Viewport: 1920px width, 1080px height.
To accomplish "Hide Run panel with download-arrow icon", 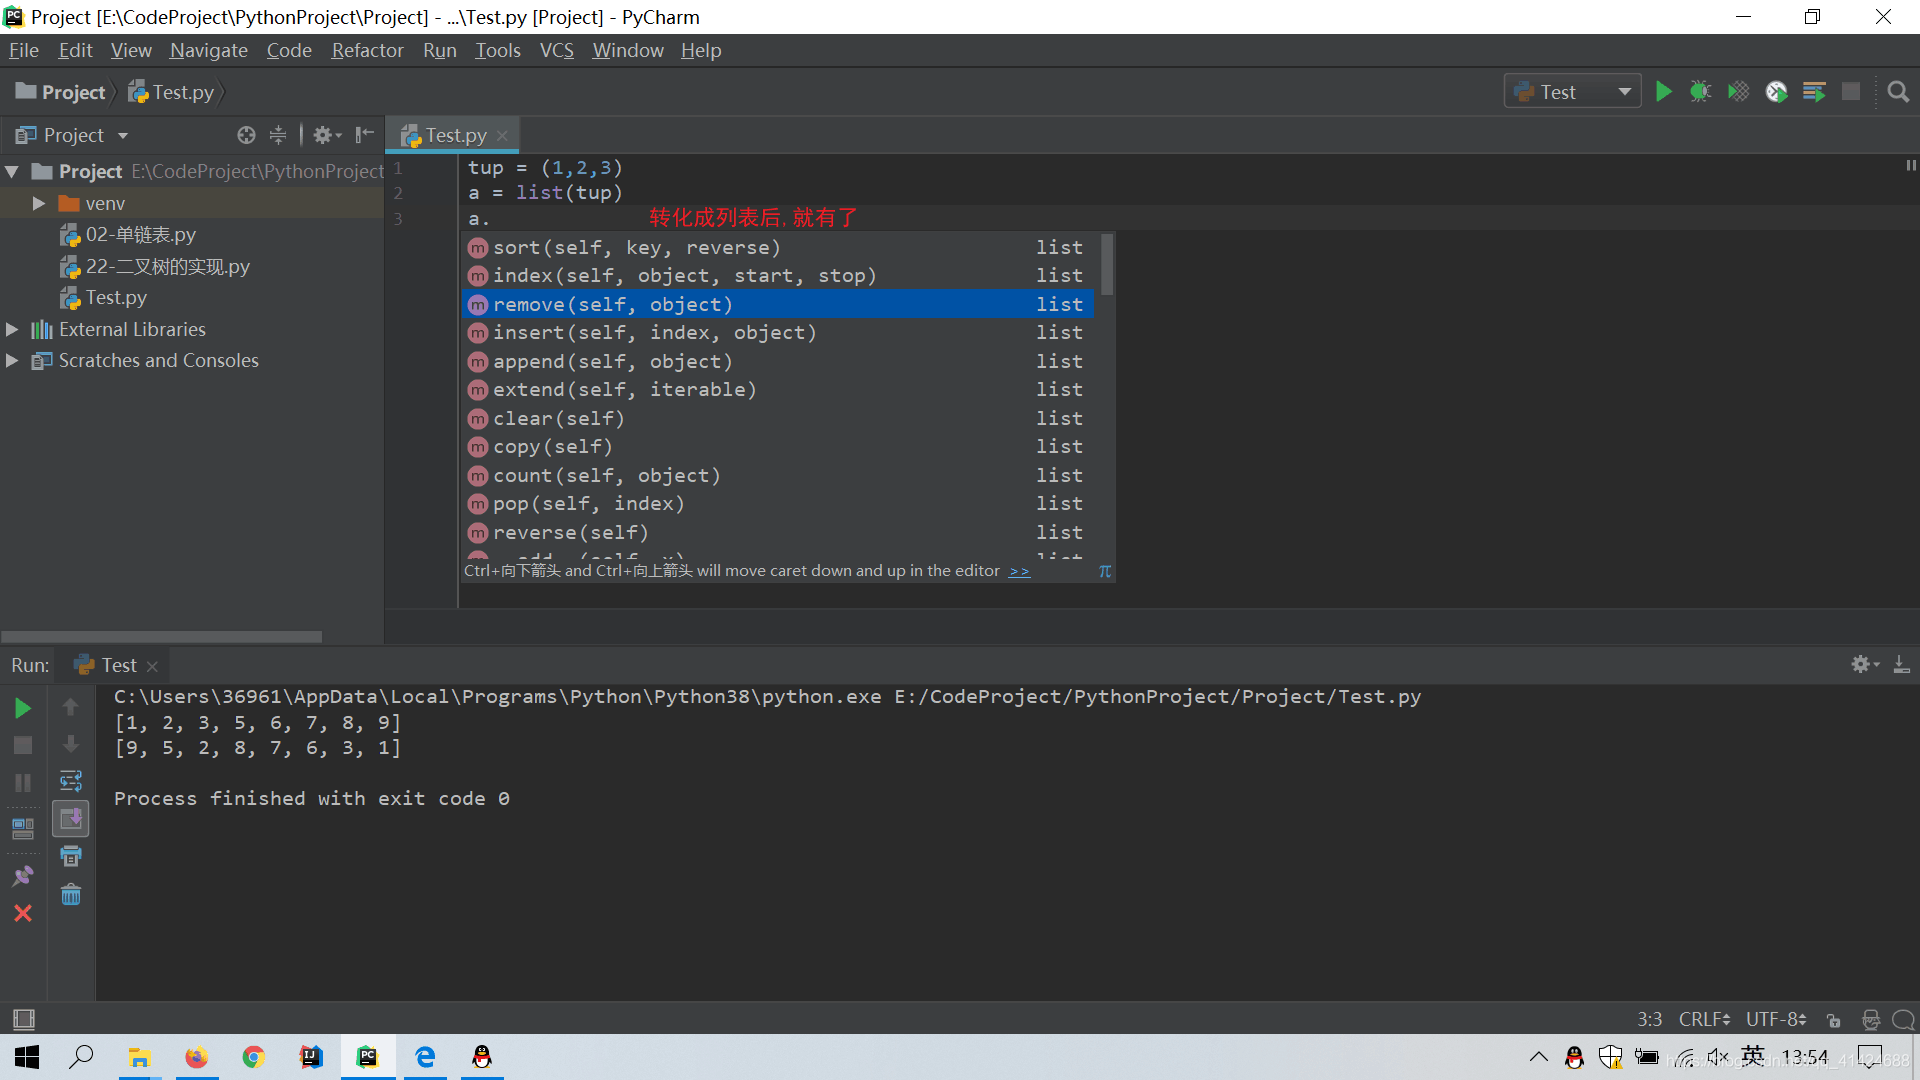I will pos(1901,665).
